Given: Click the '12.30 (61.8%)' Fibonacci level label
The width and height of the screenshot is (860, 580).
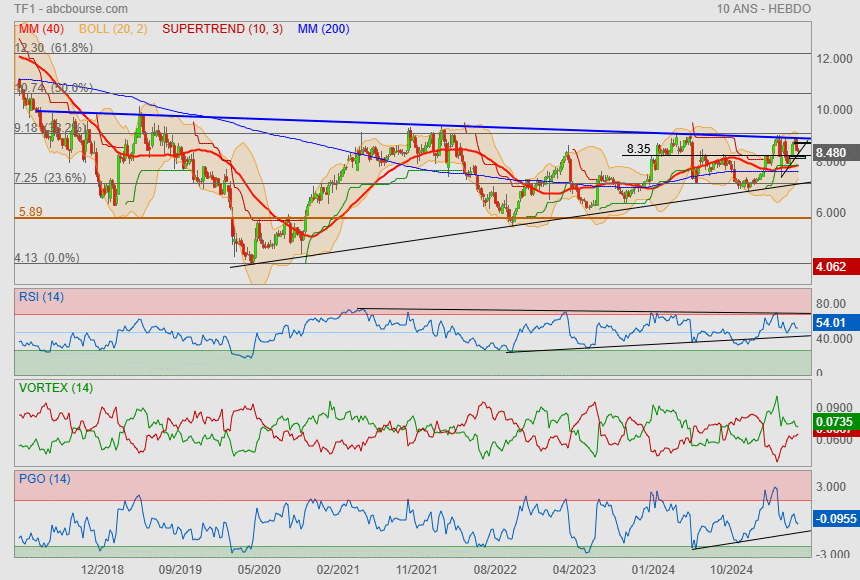Looking at the screenshot, I should point(54,48).
